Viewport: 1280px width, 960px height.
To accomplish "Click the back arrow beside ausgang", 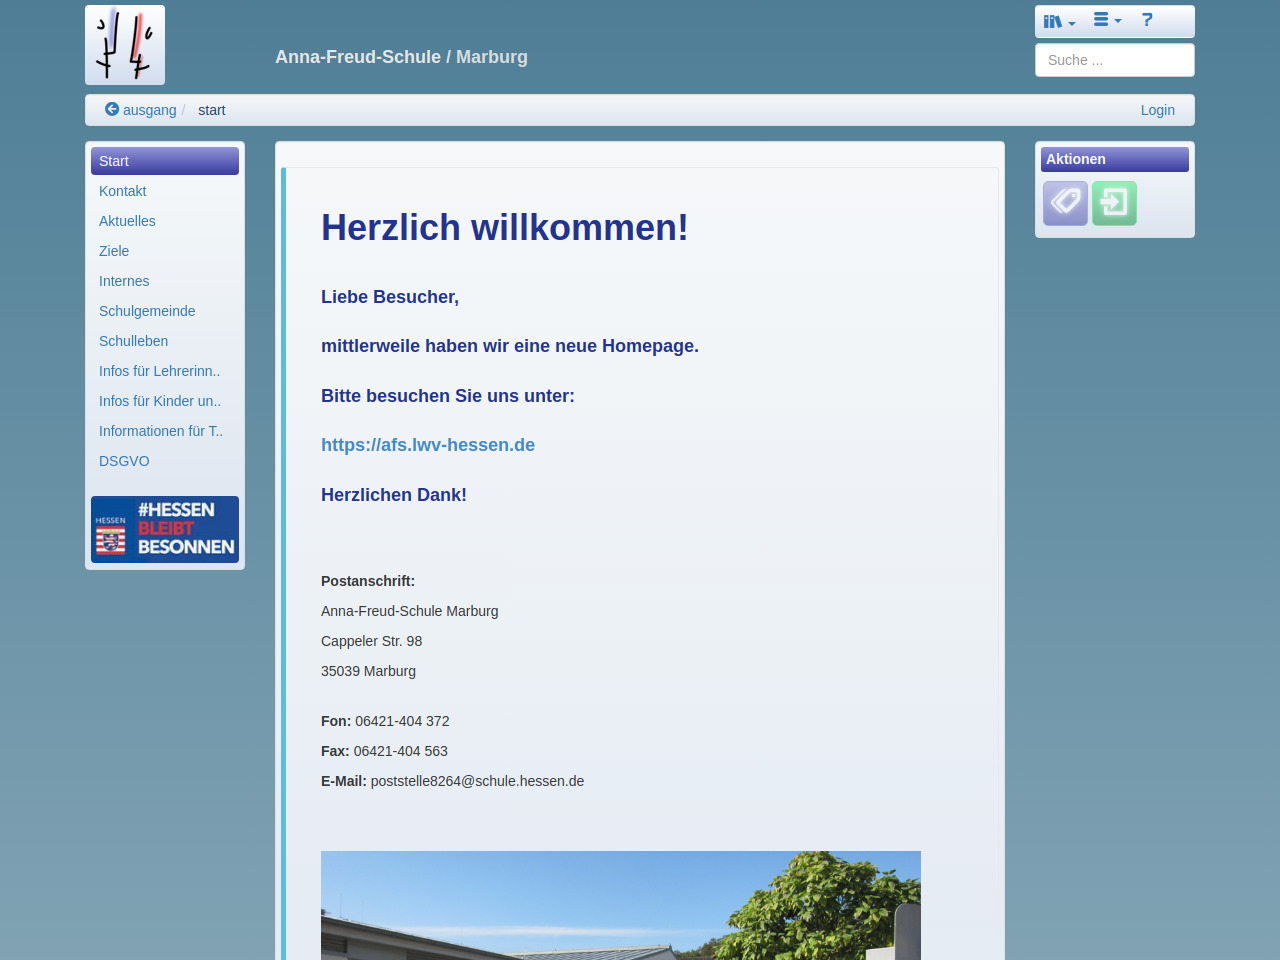I will (x=112, y=109).
